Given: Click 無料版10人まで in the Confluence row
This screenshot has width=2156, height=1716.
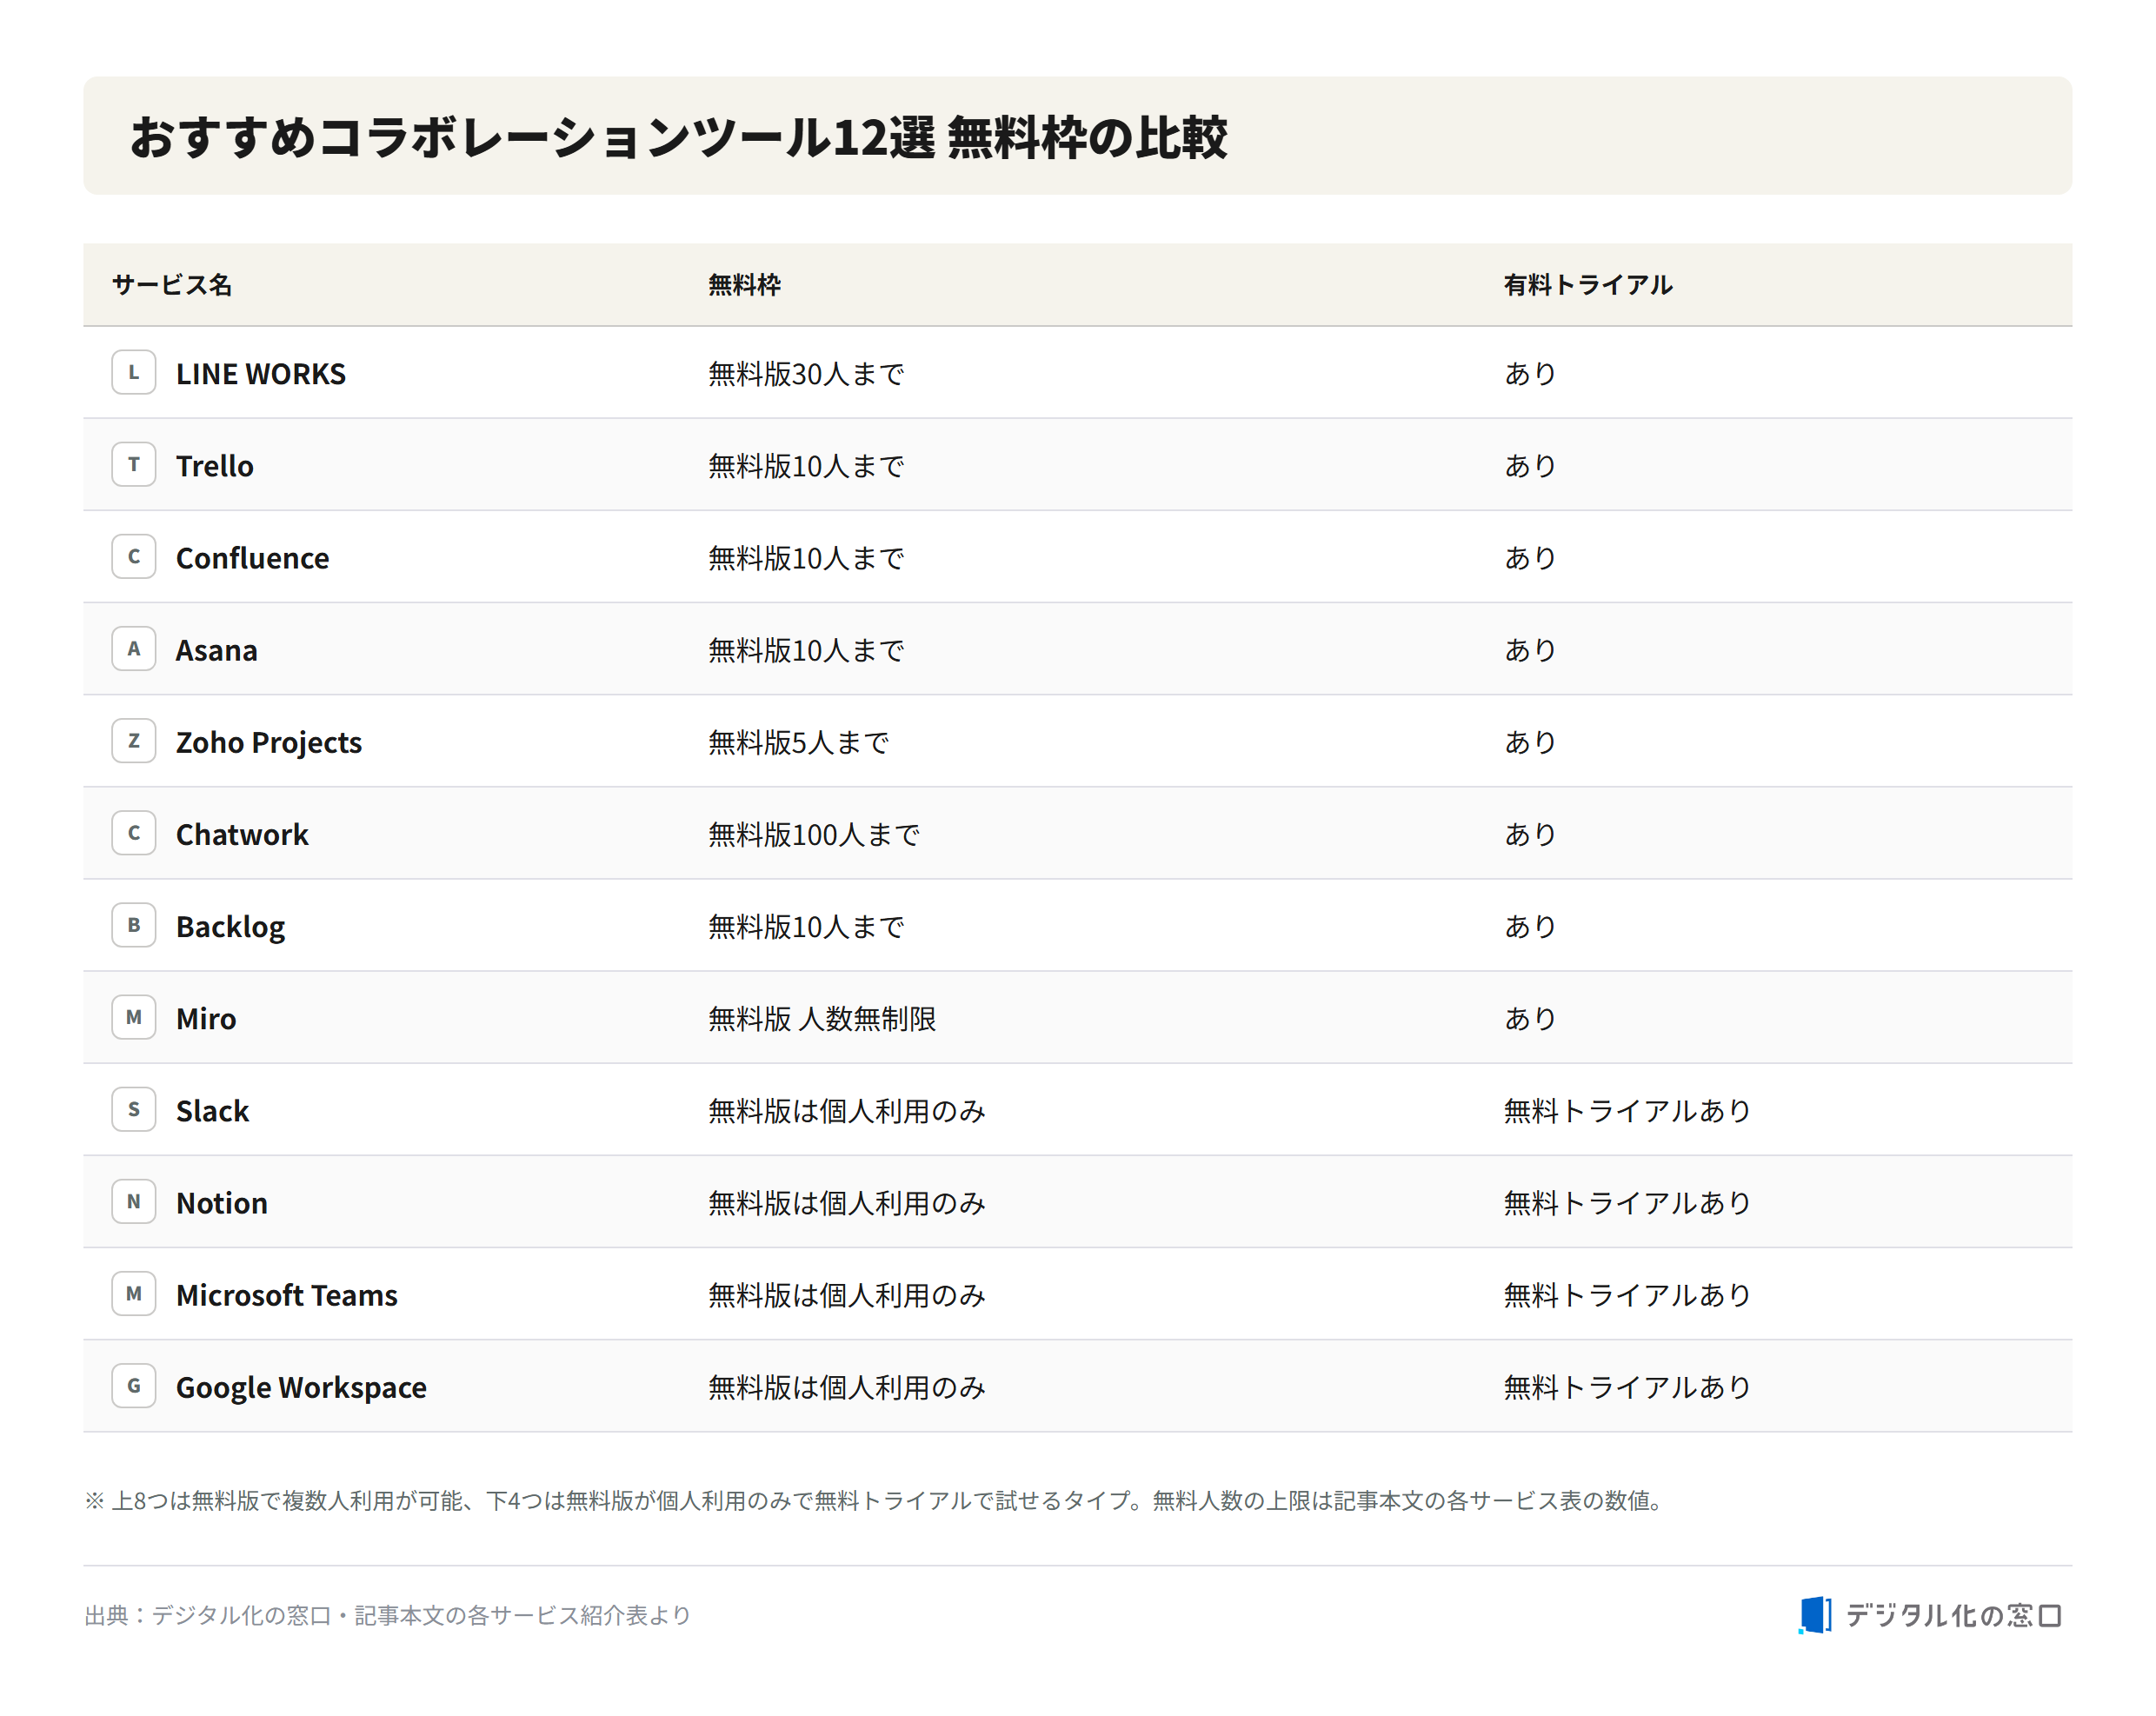Looking at the screenshot, I should [x=806, y=557].
